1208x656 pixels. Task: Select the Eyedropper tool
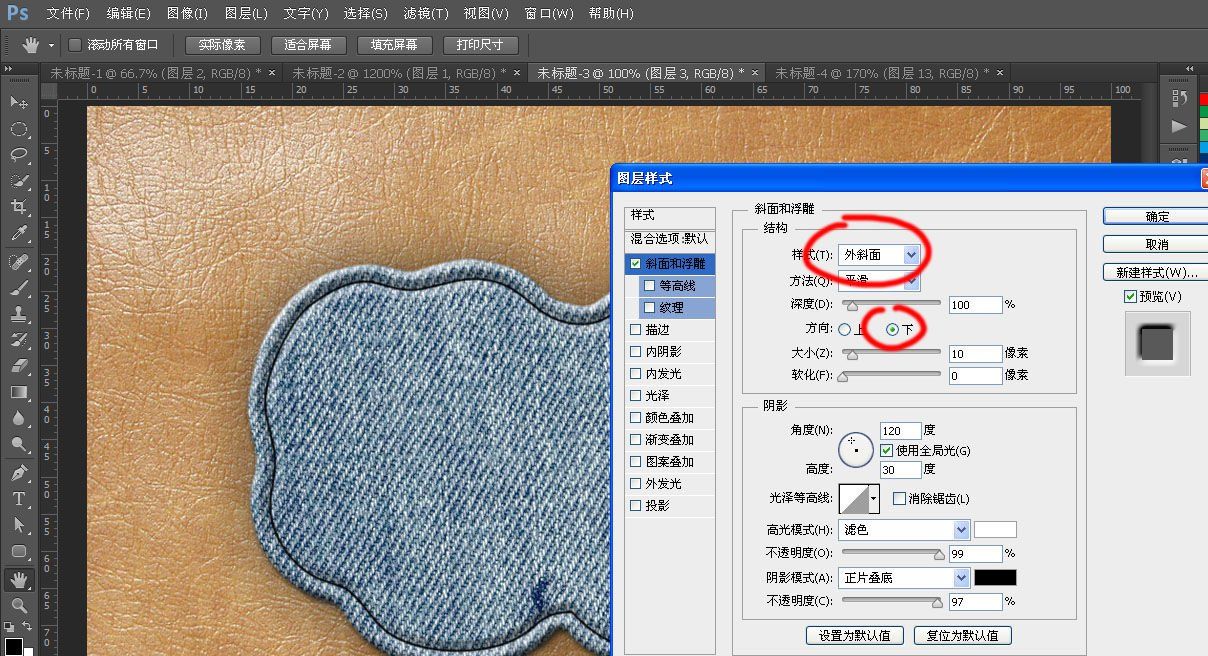tap(18, 234)
